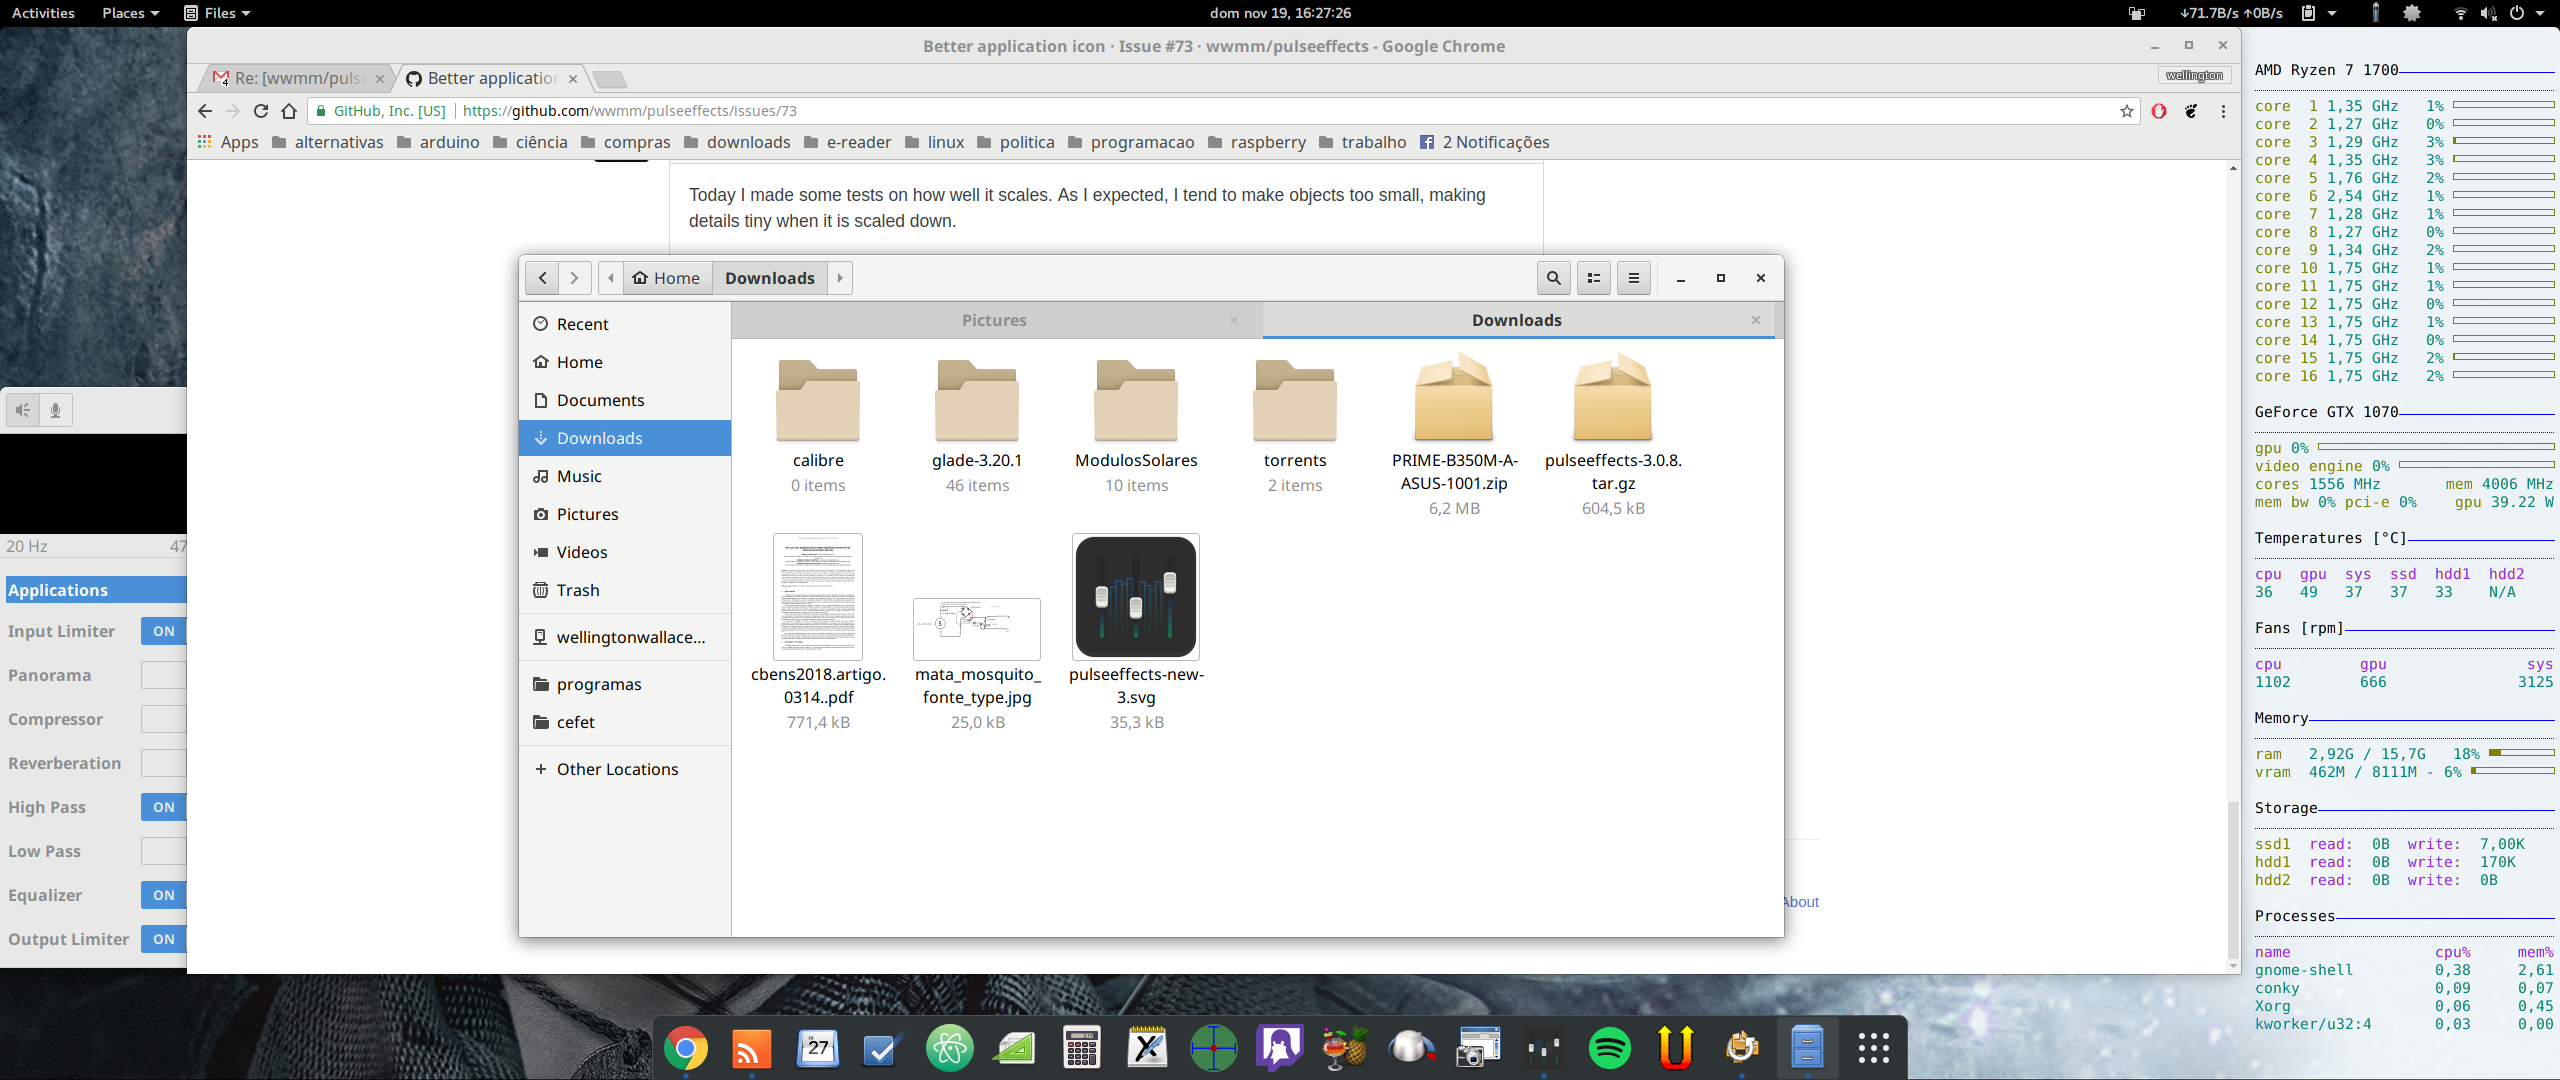Close the Better application Chrome tab
The image size is (2560, 1080).
573,78
